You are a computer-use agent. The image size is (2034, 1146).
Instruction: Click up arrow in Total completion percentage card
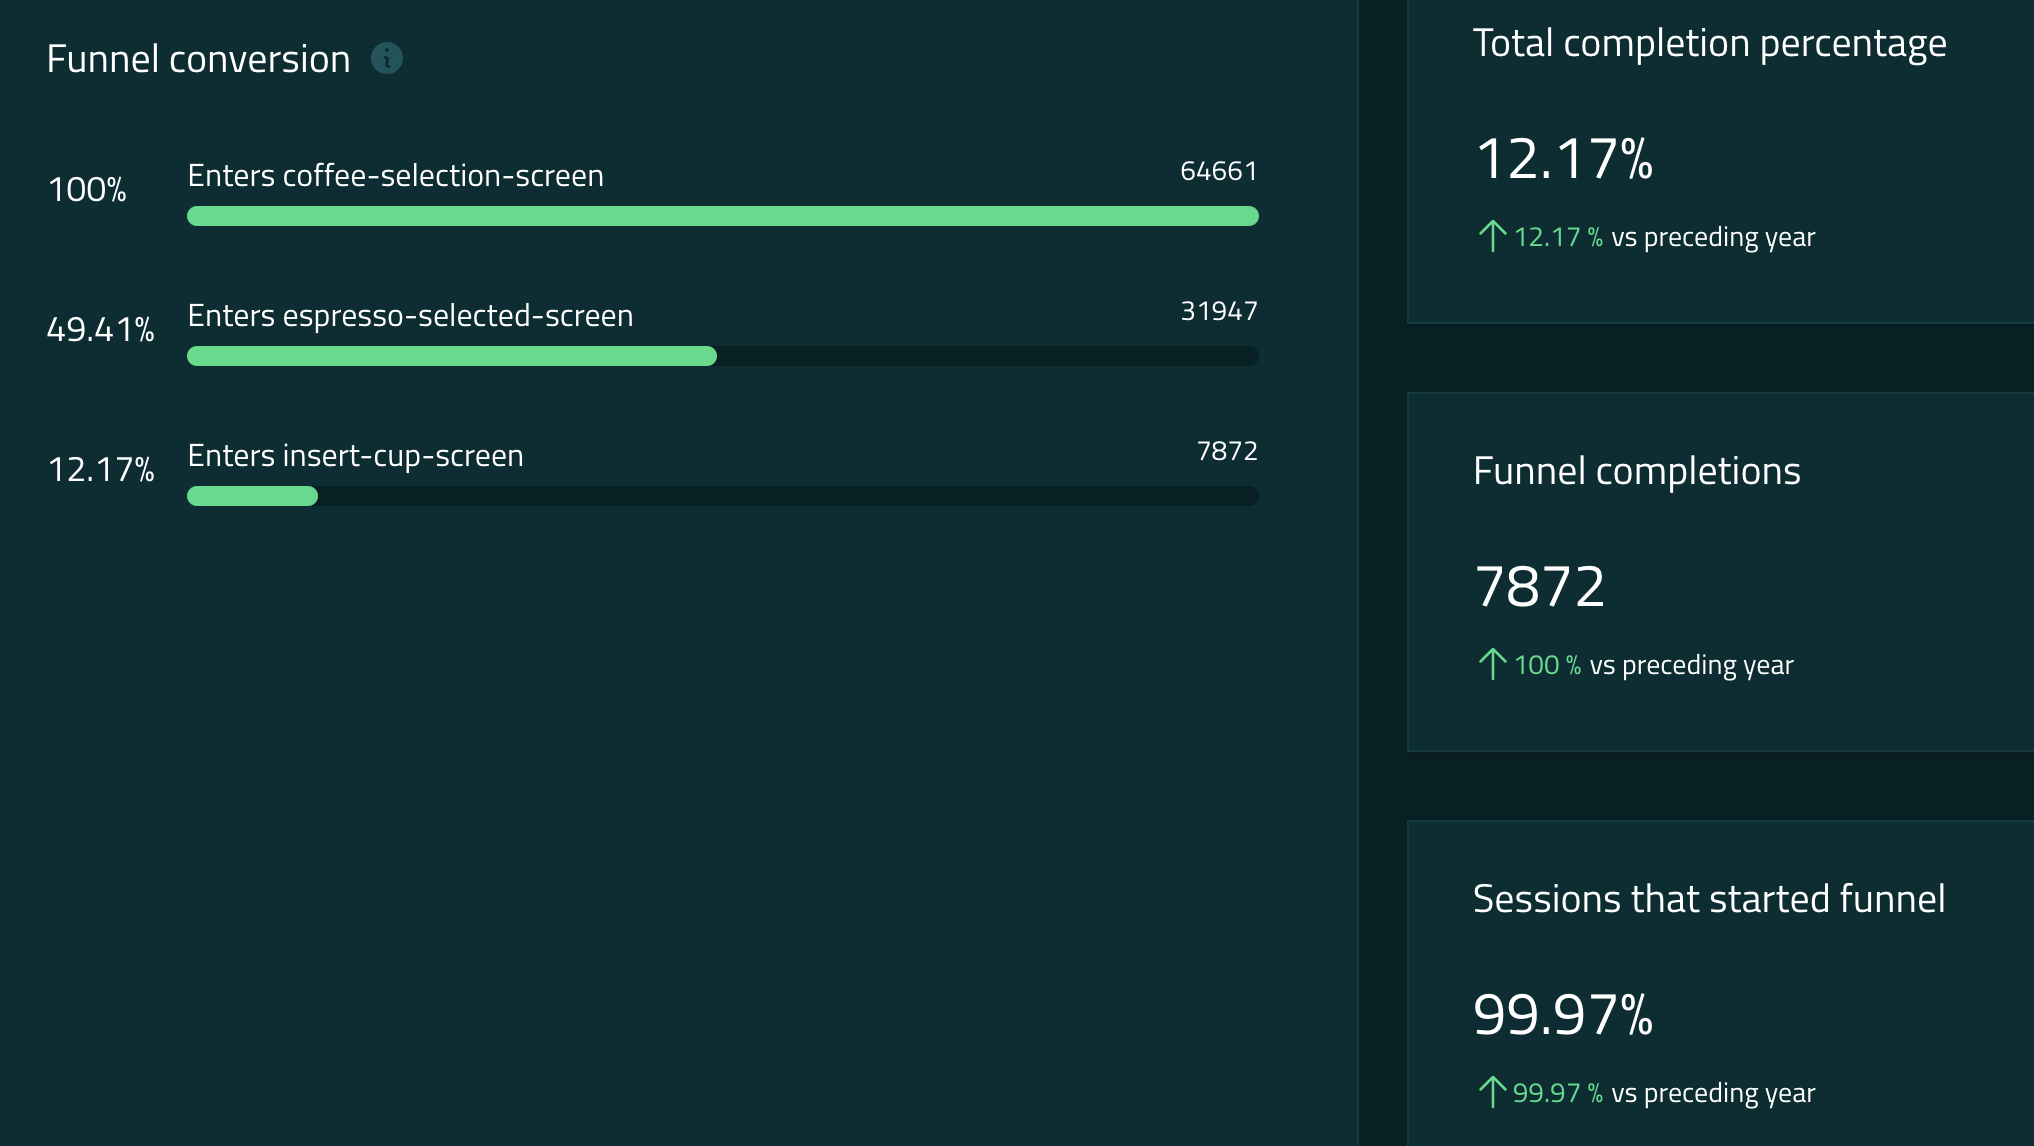tap(1491, 236)
